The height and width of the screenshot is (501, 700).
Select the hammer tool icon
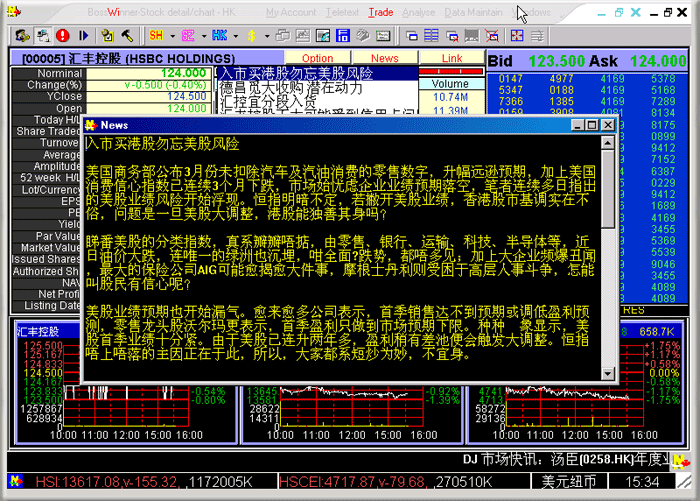(127, 35)
